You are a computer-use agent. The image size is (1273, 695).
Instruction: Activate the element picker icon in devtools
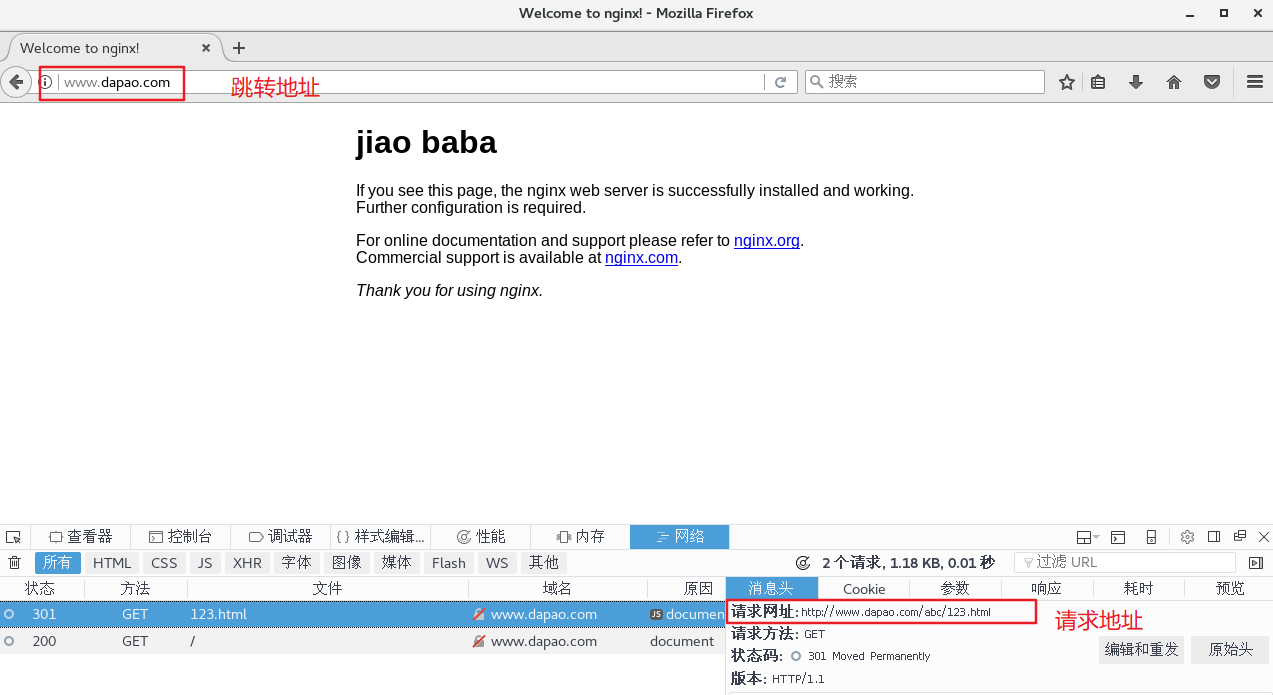(13, 537)
